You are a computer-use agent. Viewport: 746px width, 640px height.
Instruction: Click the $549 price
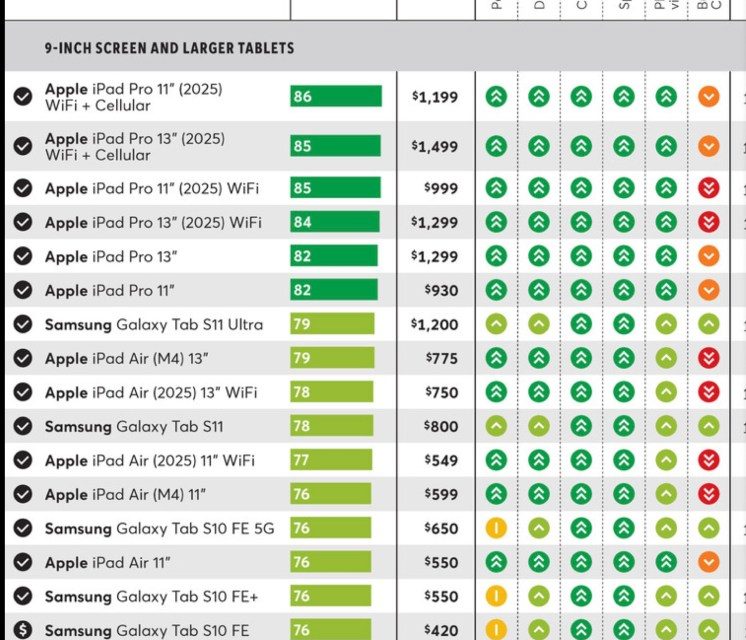[x=441, y=460]
